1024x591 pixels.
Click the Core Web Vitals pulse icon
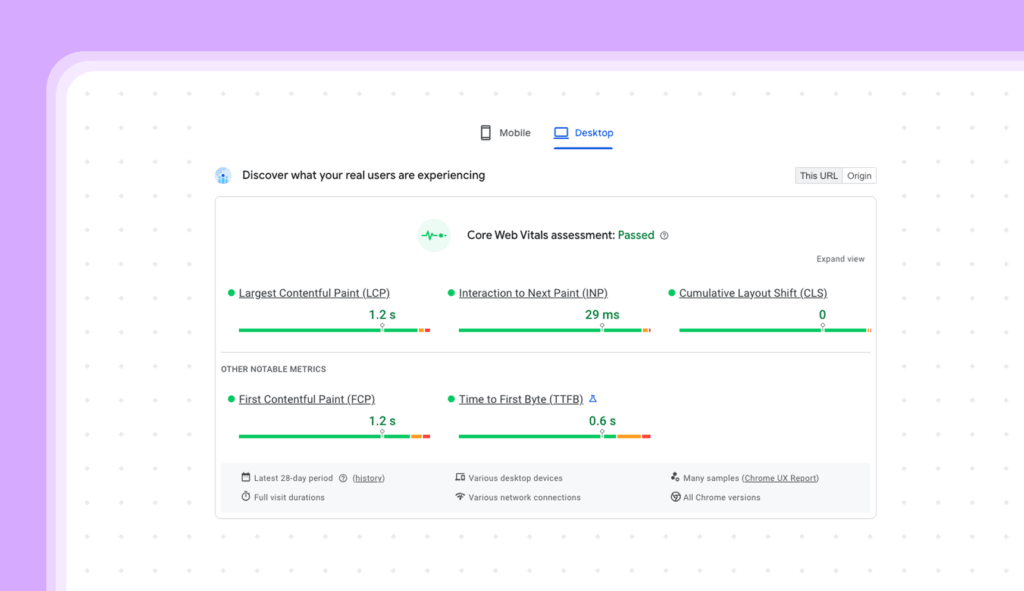434,235
